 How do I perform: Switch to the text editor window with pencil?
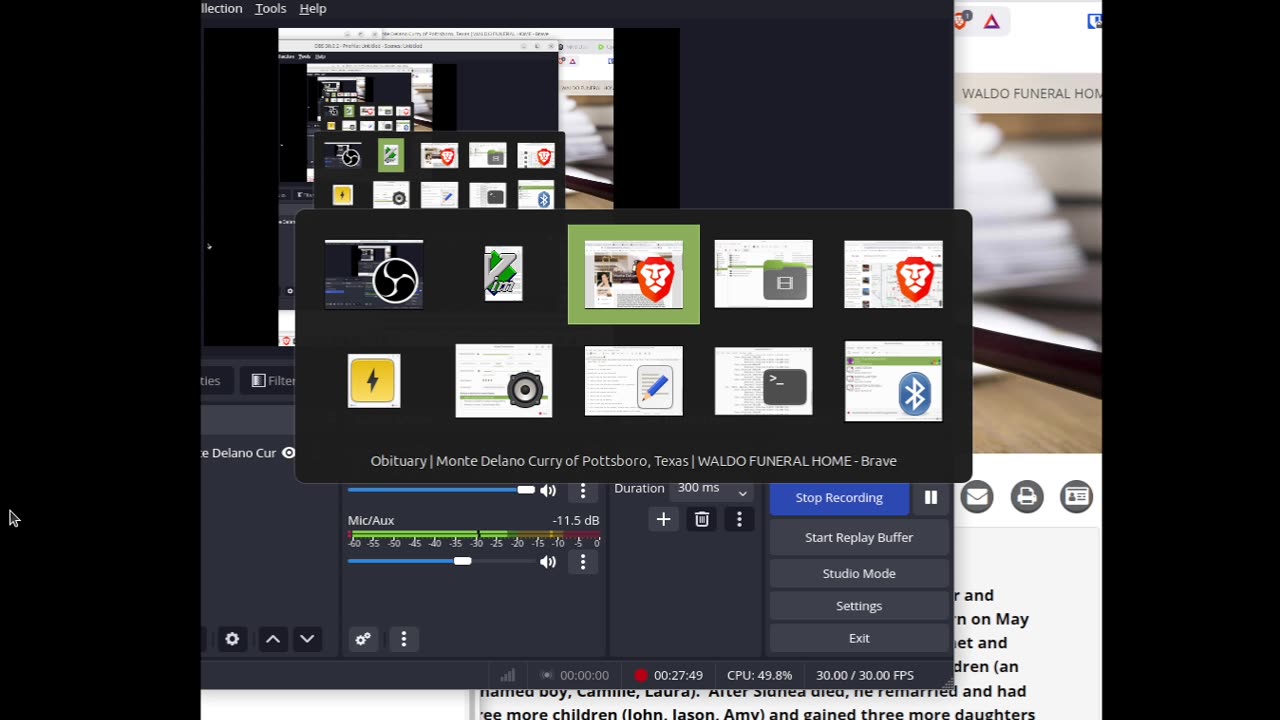[634, 381]
